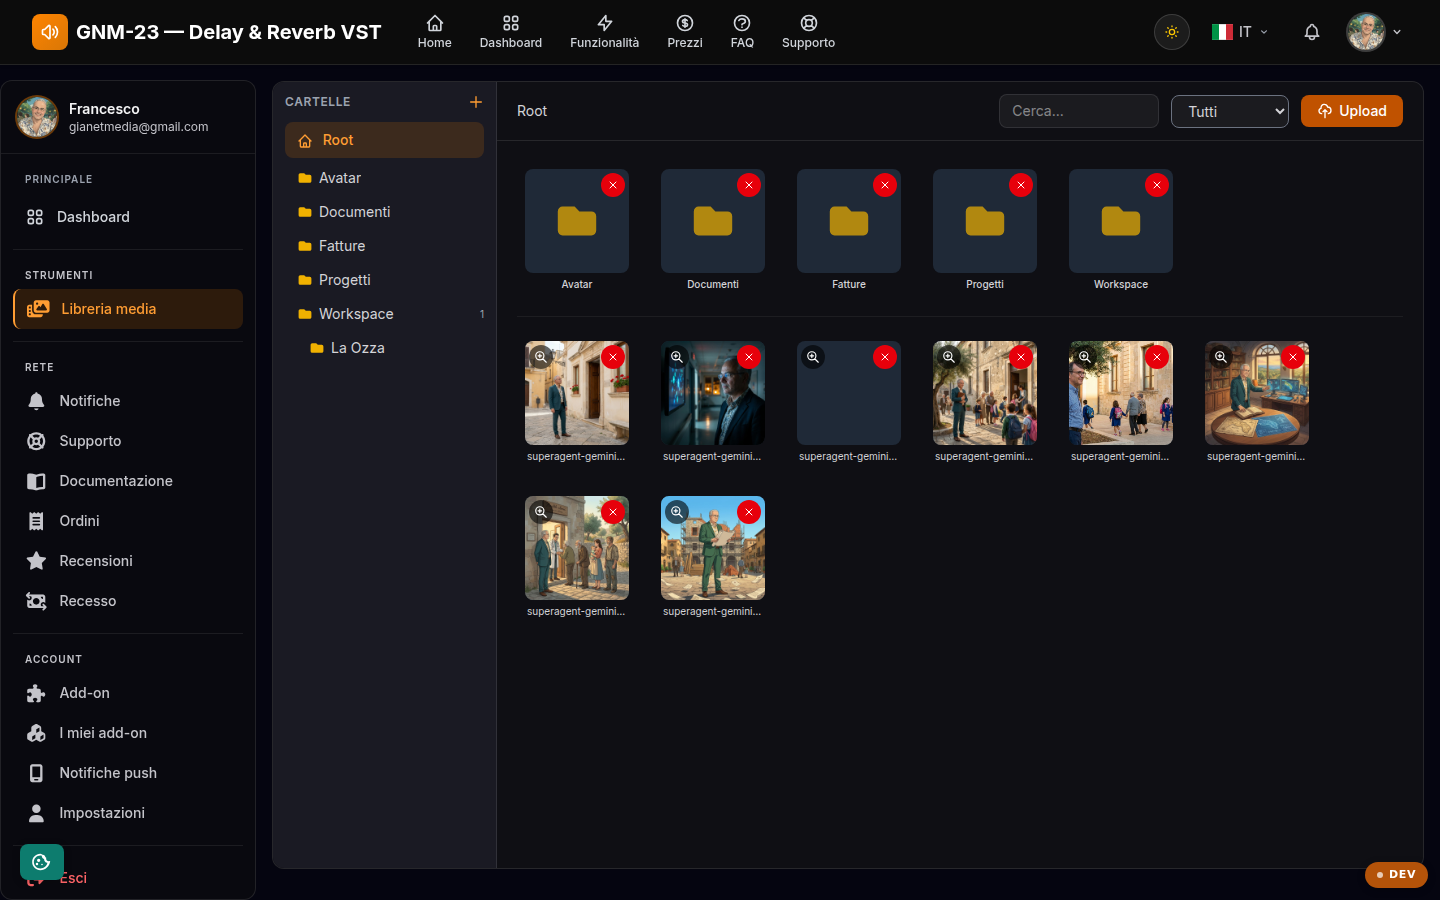The height and width of the screenshot is (900, 1440).
Task: Open Recensioni in the sidebar
Action: point(128,561)
